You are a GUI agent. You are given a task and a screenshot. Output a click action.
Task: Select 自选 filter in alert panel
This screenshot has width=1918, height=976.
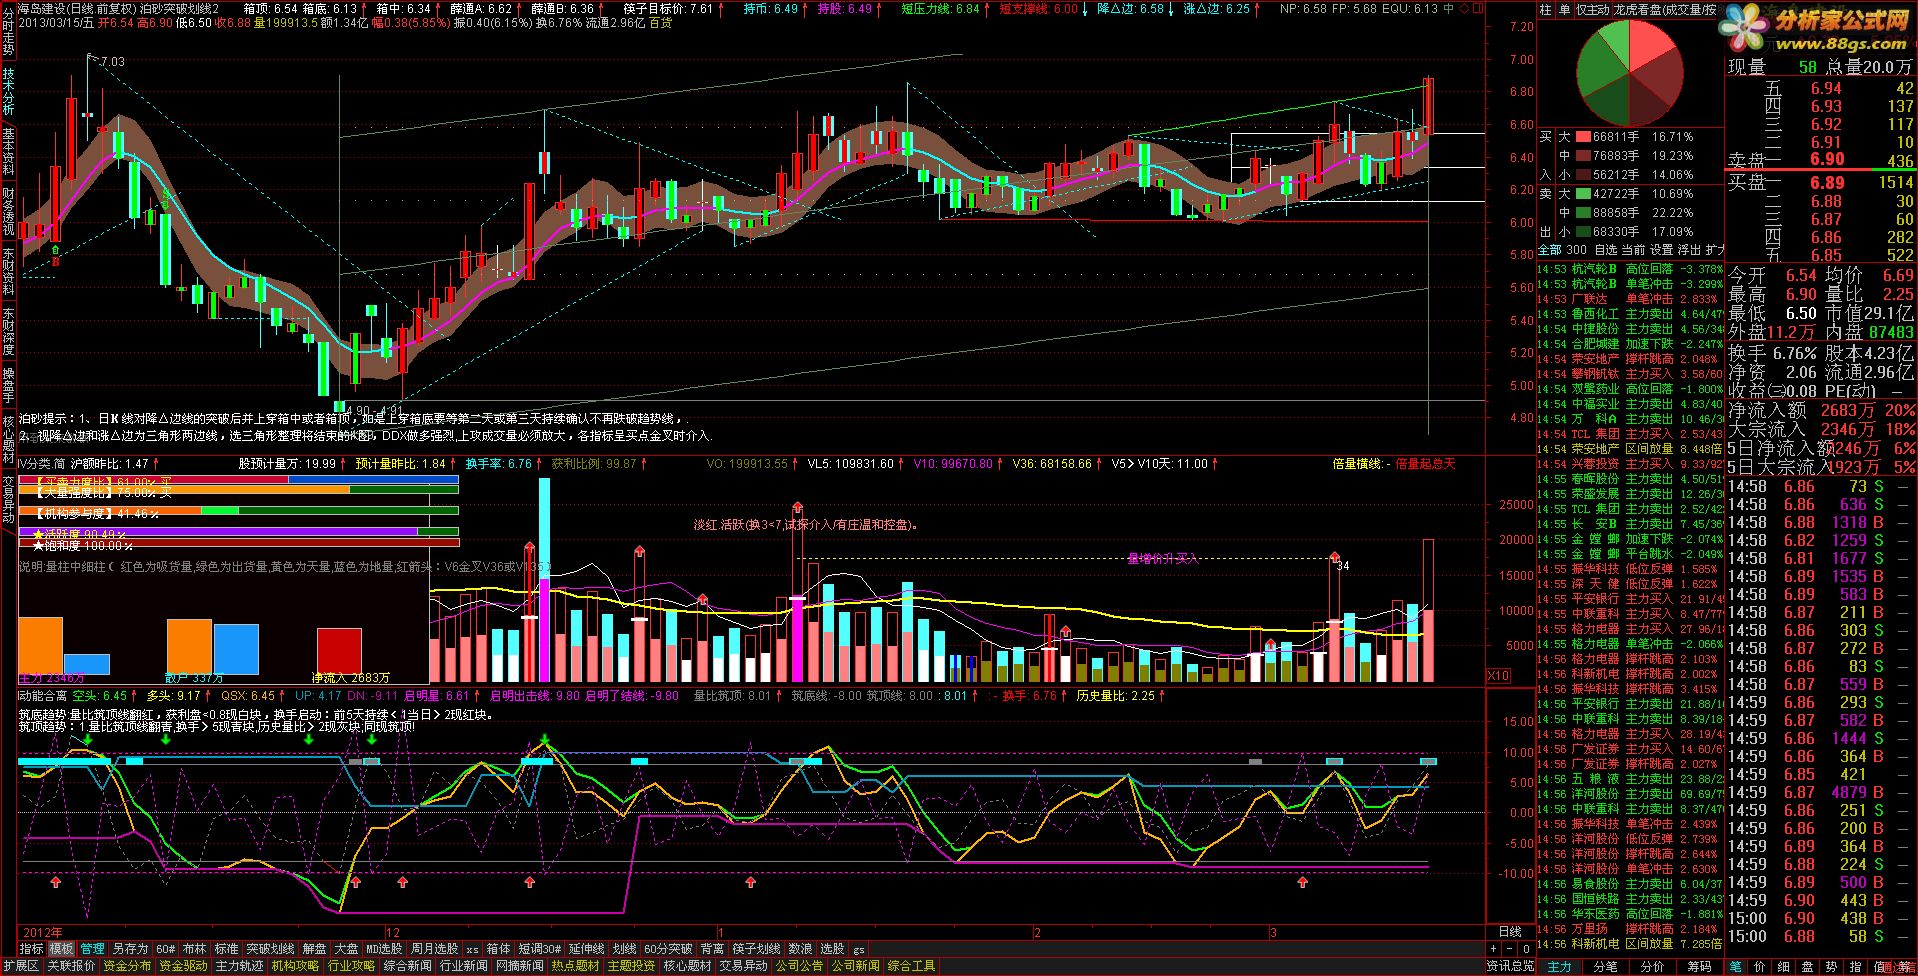(1605, 249)
